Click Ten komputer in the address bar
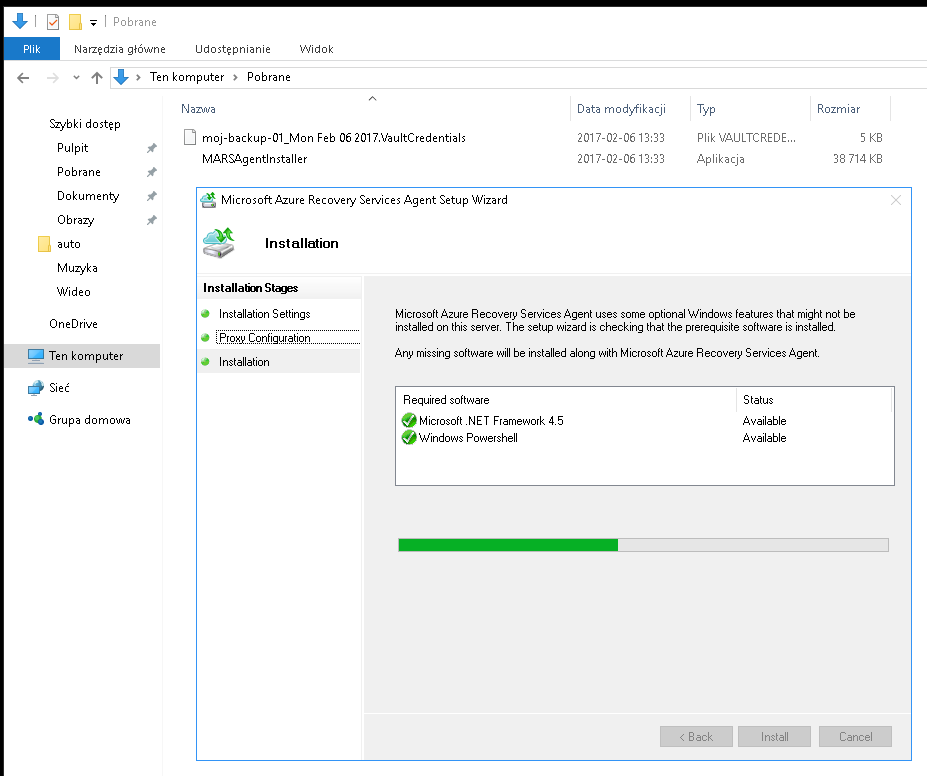The height and width of the screenshot is (776, 927). [187, 77]
